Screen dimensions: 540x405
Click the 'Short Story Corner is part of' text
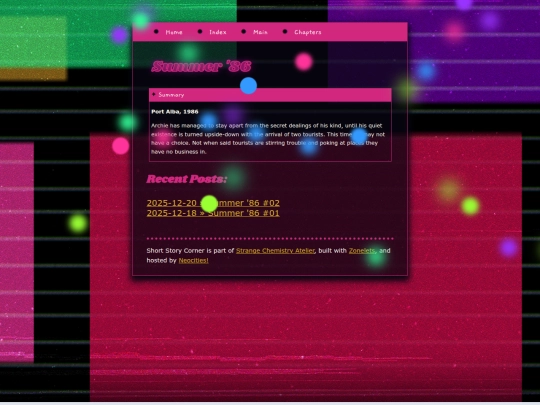pyautogui.click(x=190, y=251)
